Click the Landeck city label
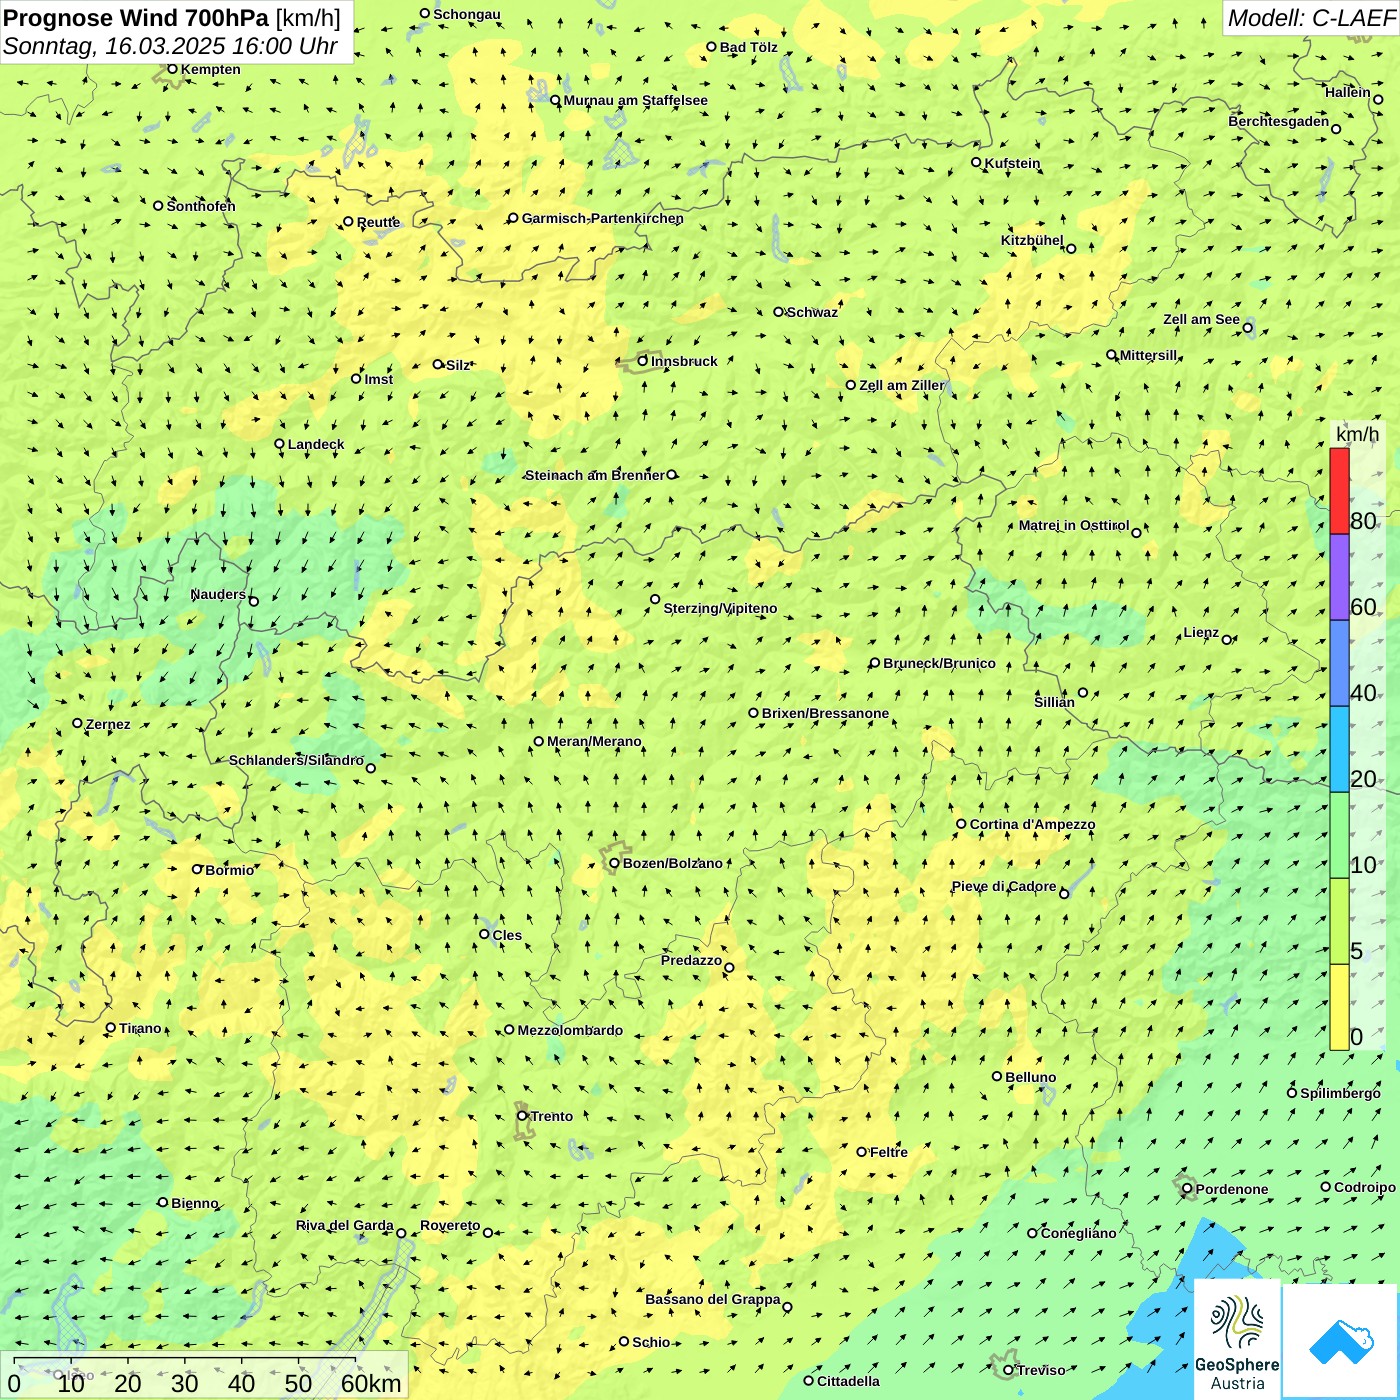The image size is (1400, 1400). click(316, 444)
